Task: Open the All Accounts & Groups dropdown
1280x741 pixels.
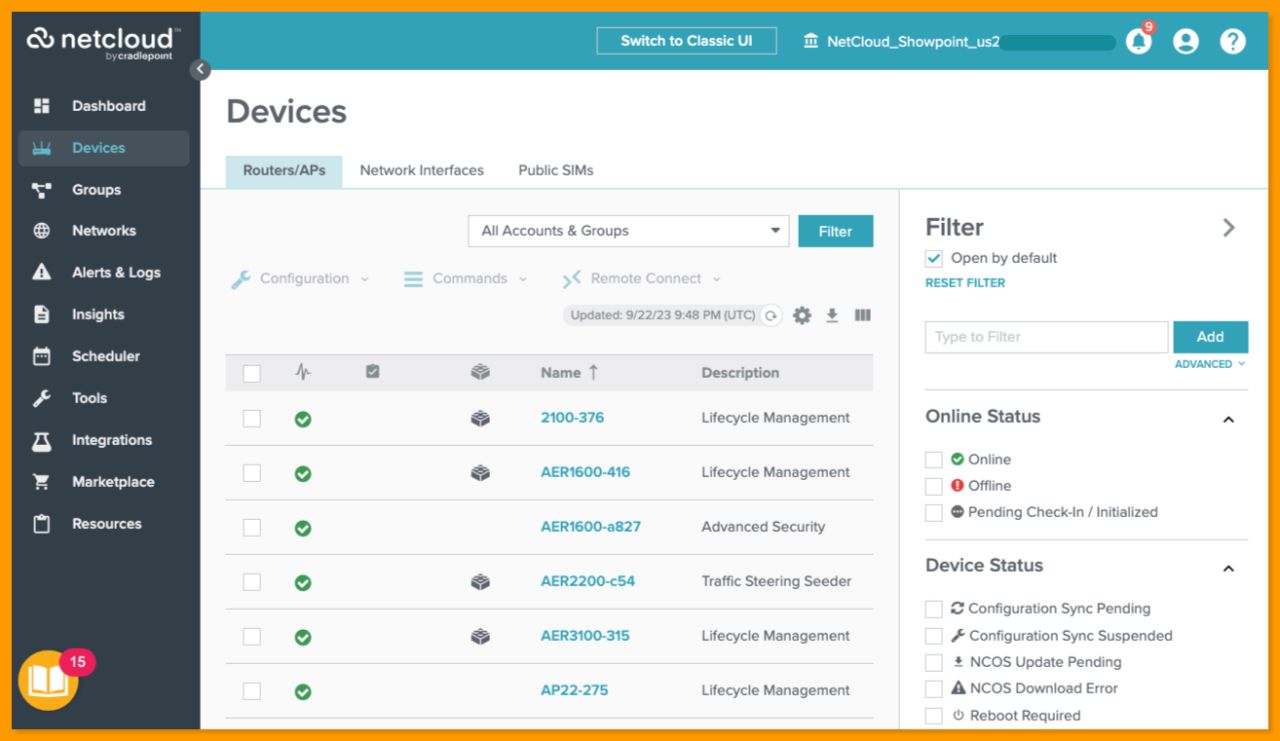Action: pos(627,230)
